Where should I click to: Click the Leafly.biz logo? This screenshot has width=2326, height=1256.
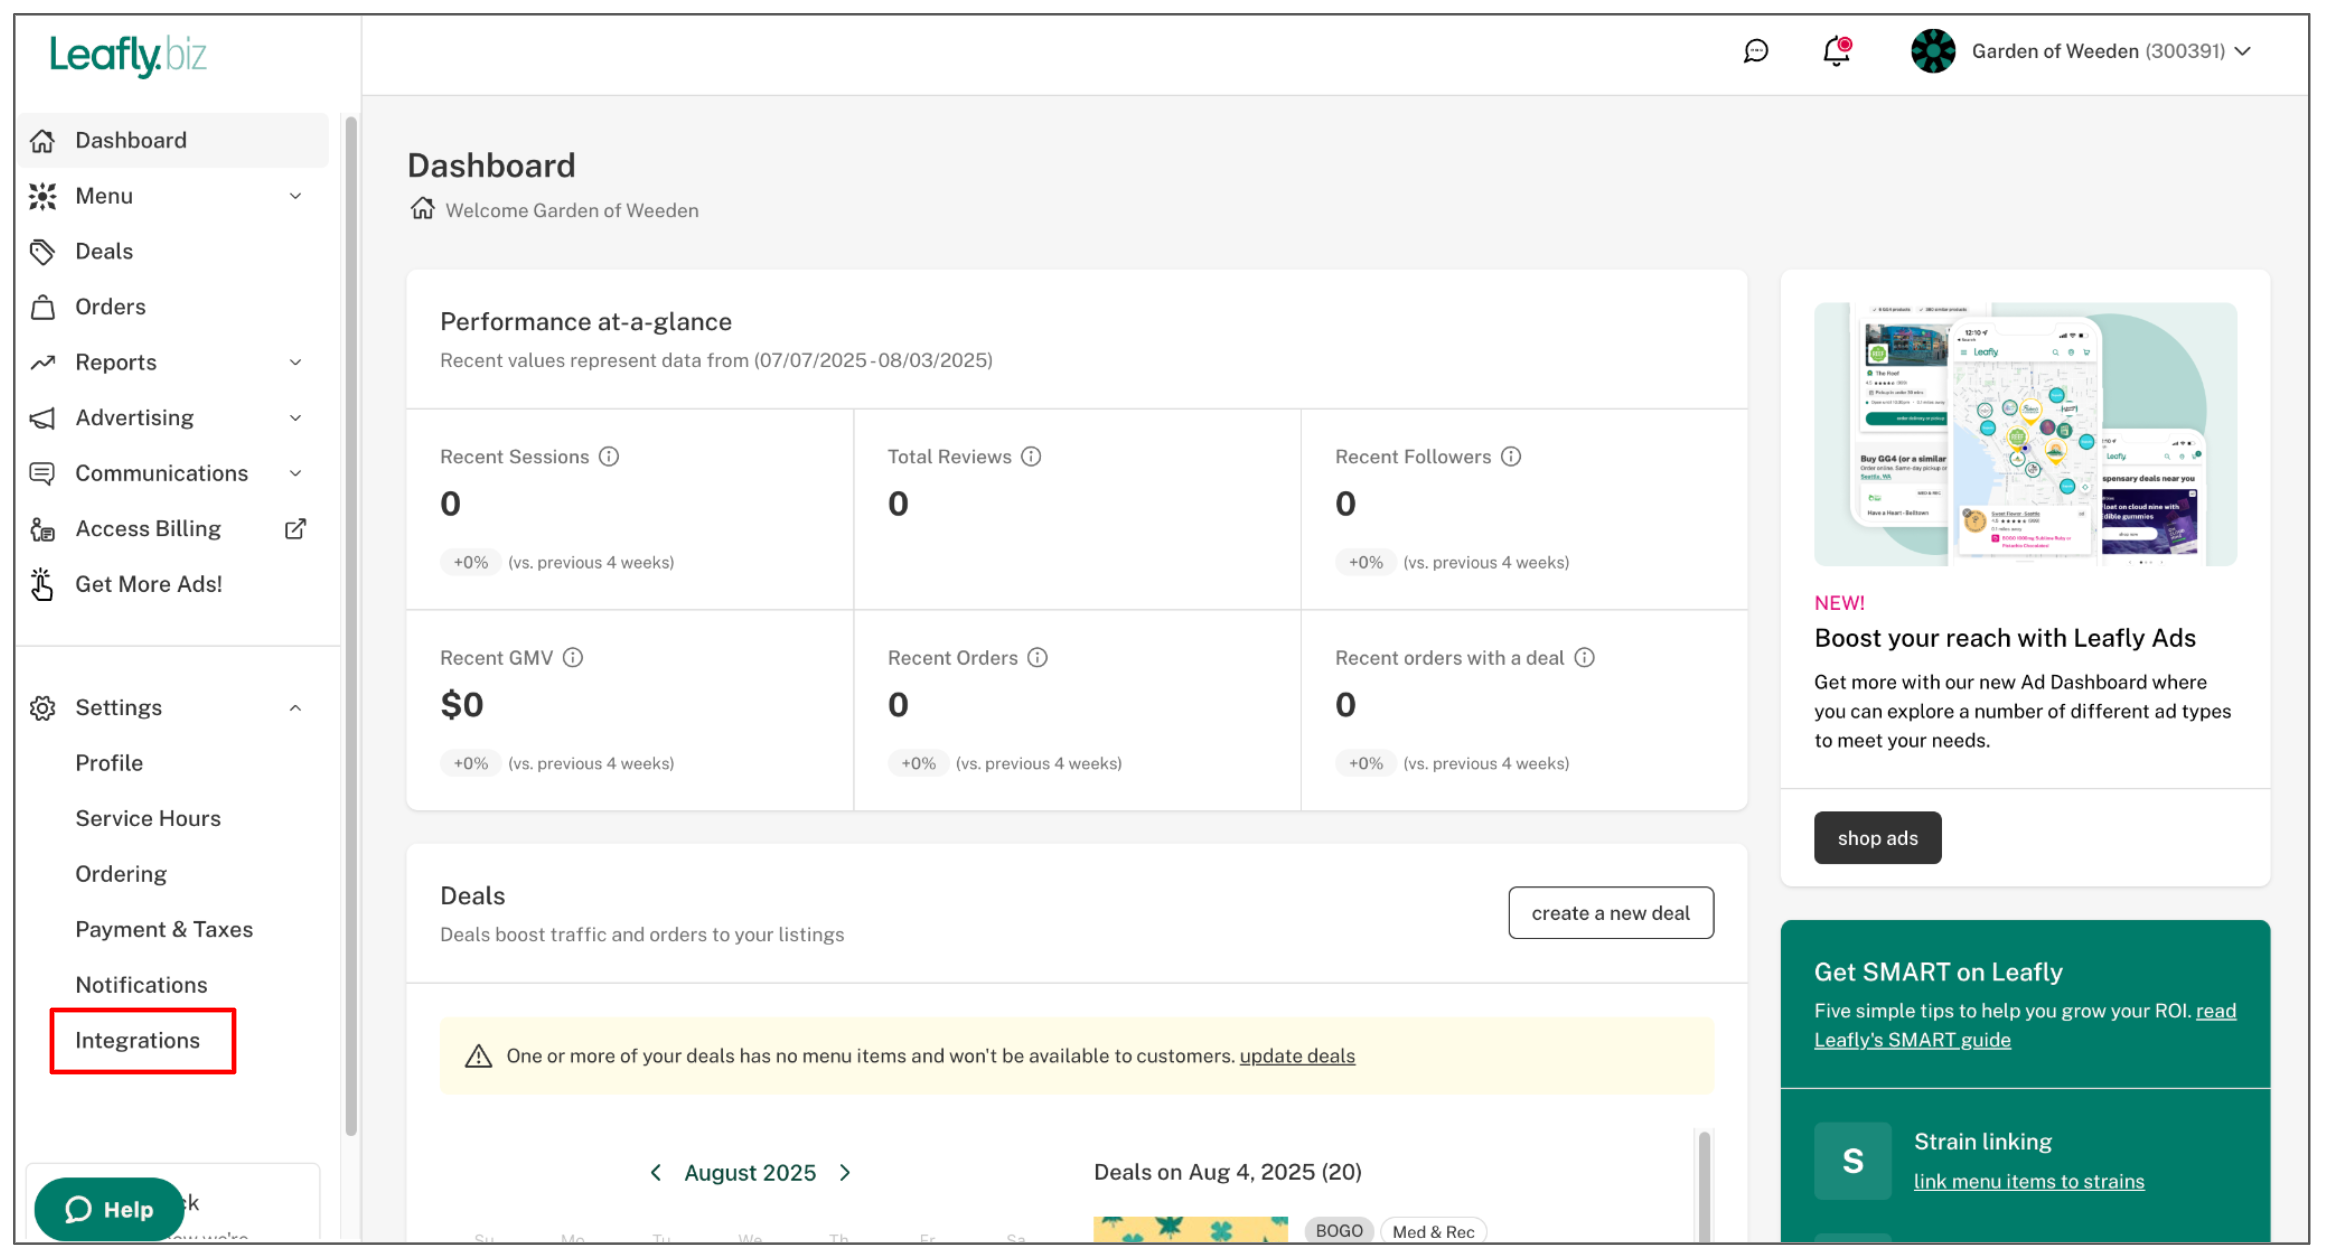(128, 55)
